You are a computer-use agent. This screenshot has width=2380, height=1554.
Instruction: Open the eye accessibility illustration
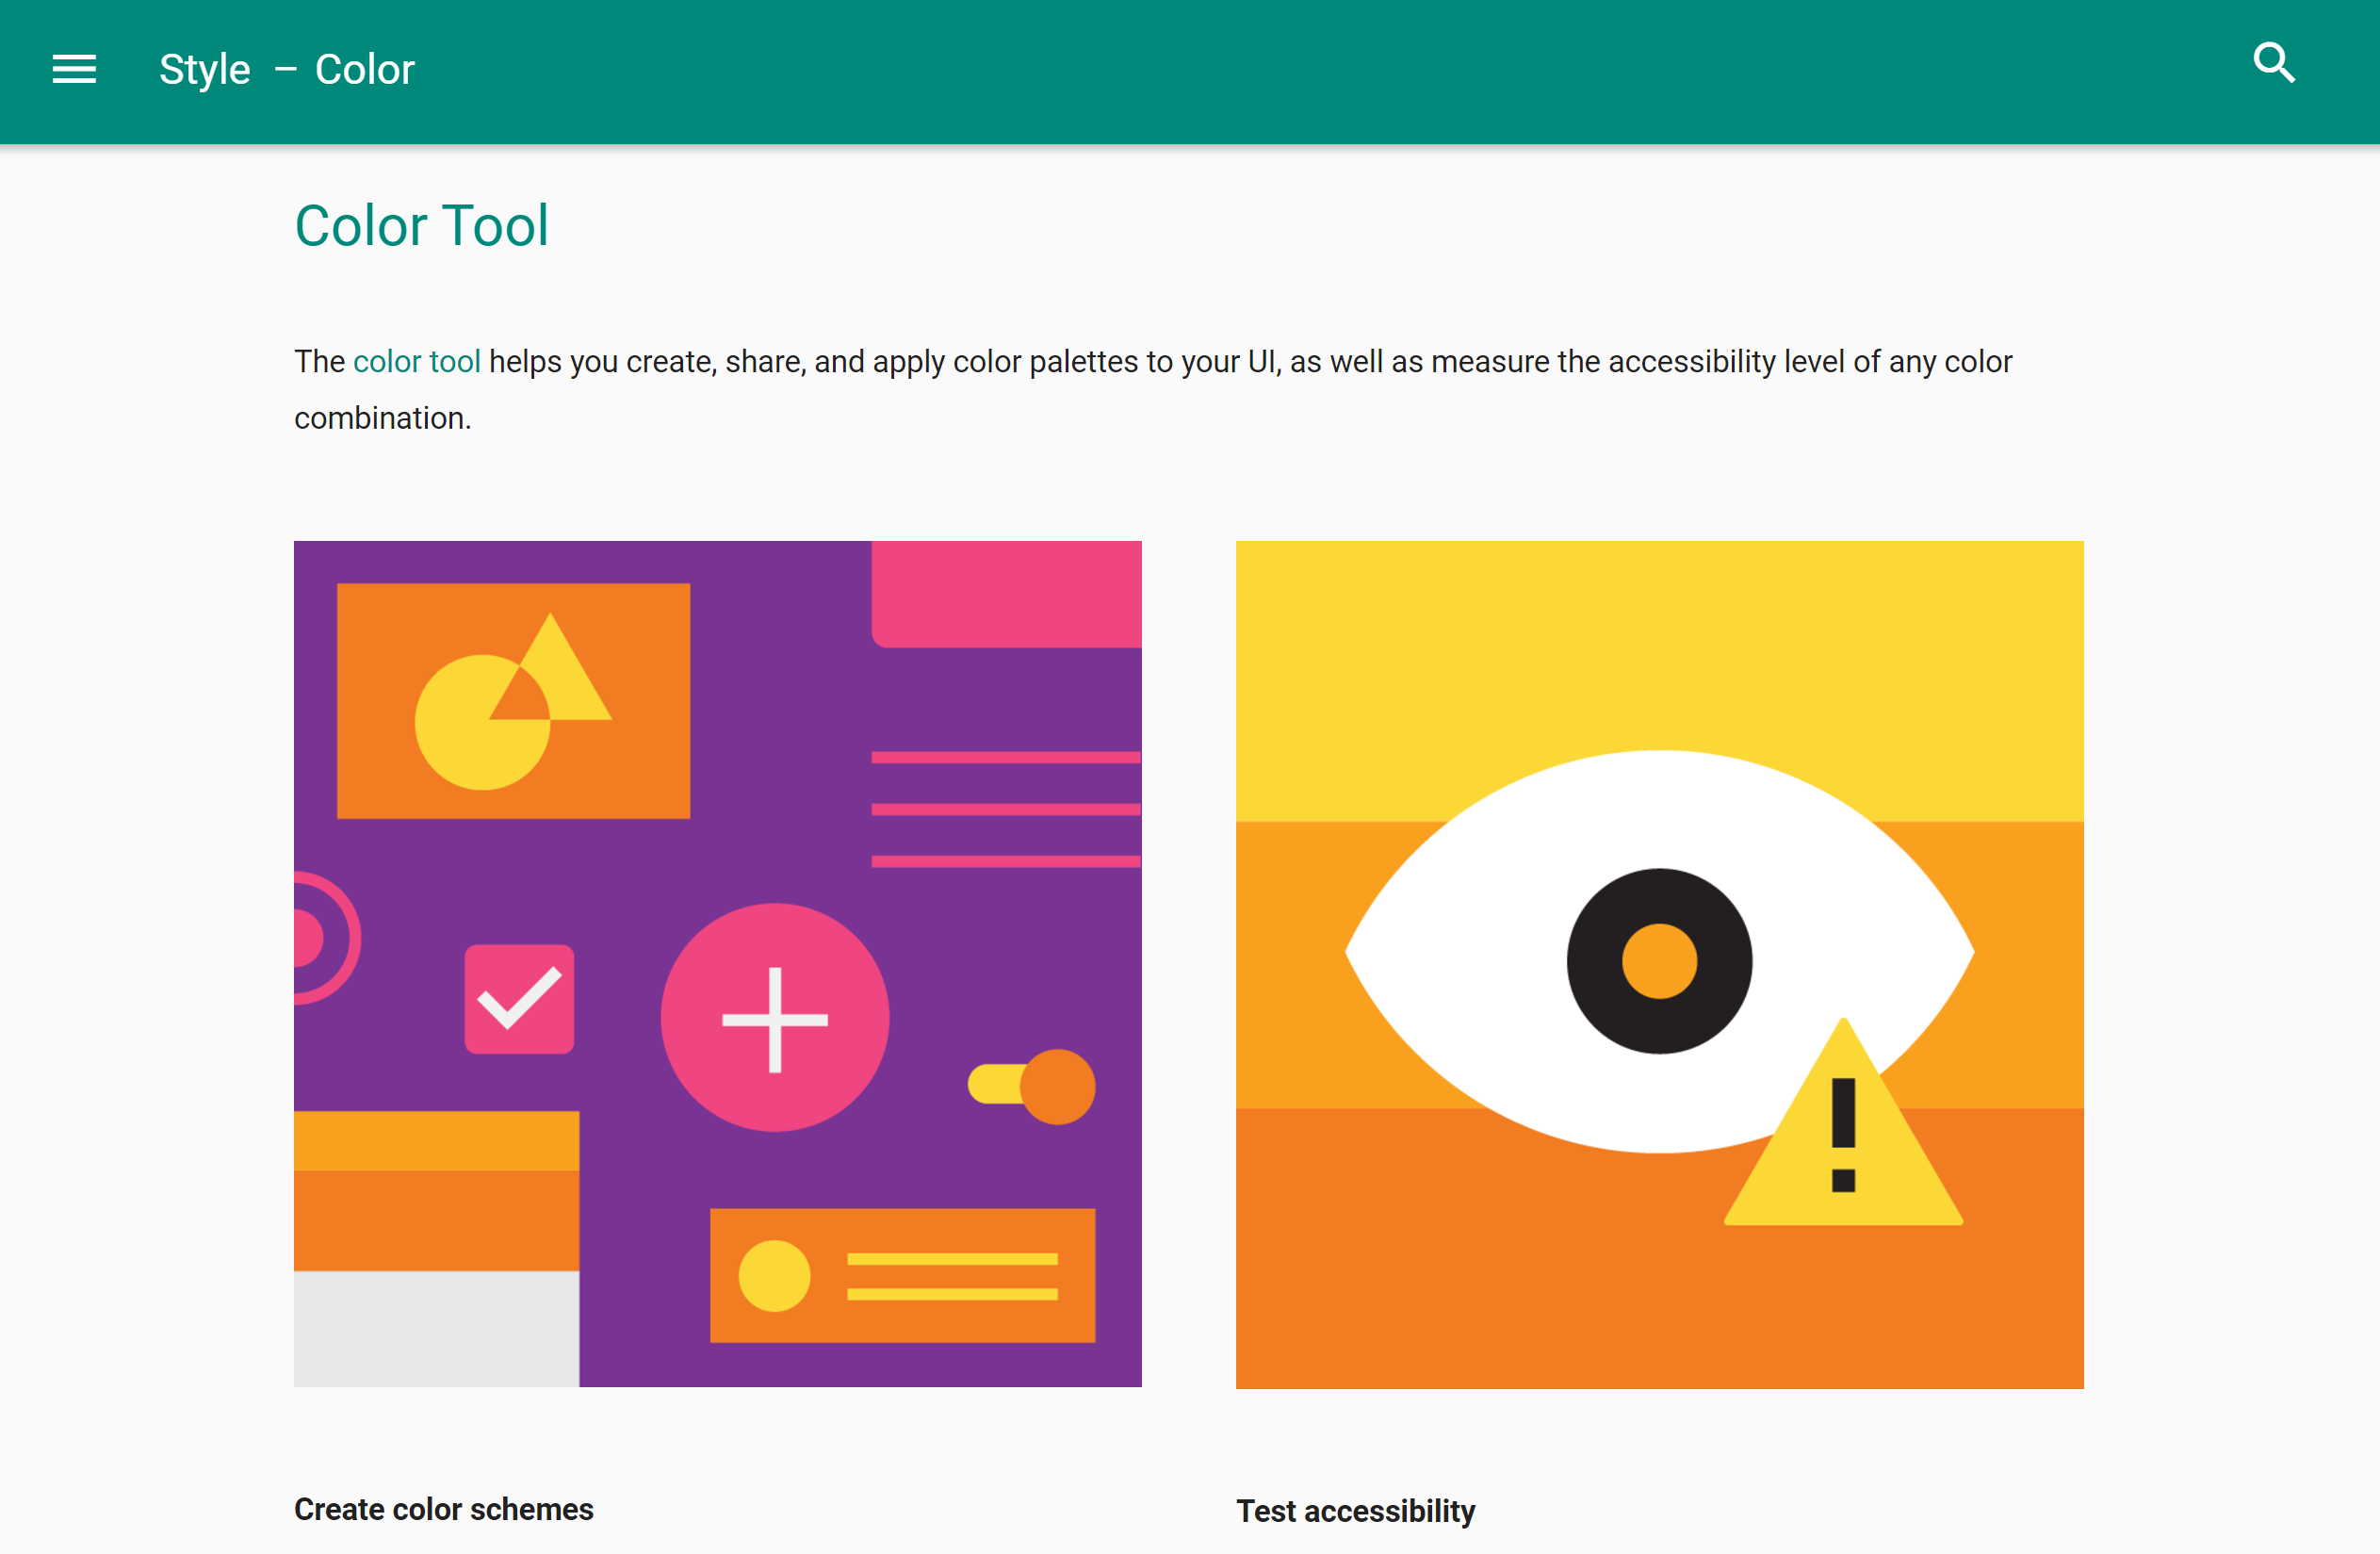pos(1659,965)
